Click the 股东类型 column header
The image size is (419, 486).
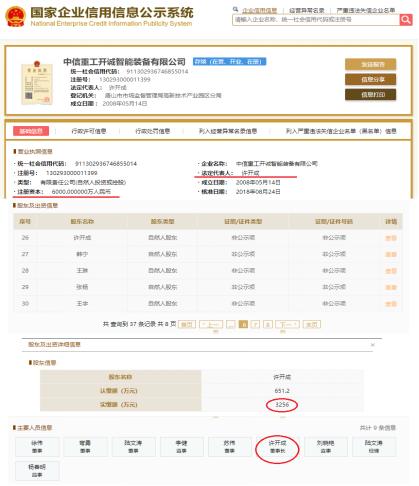click(x=162, y=221)
